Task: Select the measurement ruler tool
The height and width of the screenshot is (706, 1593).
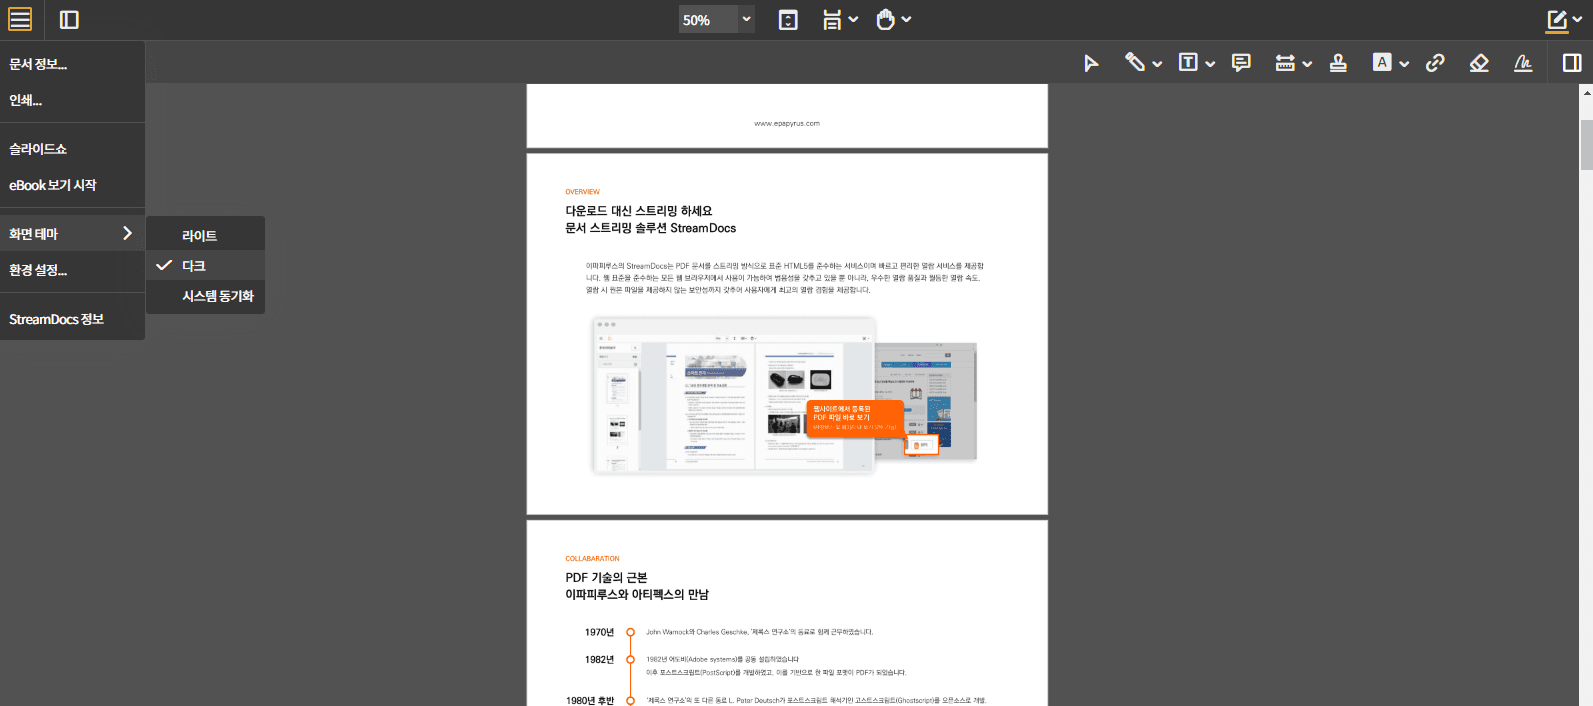Action: pyautogui.click(x=1285, y=63)
